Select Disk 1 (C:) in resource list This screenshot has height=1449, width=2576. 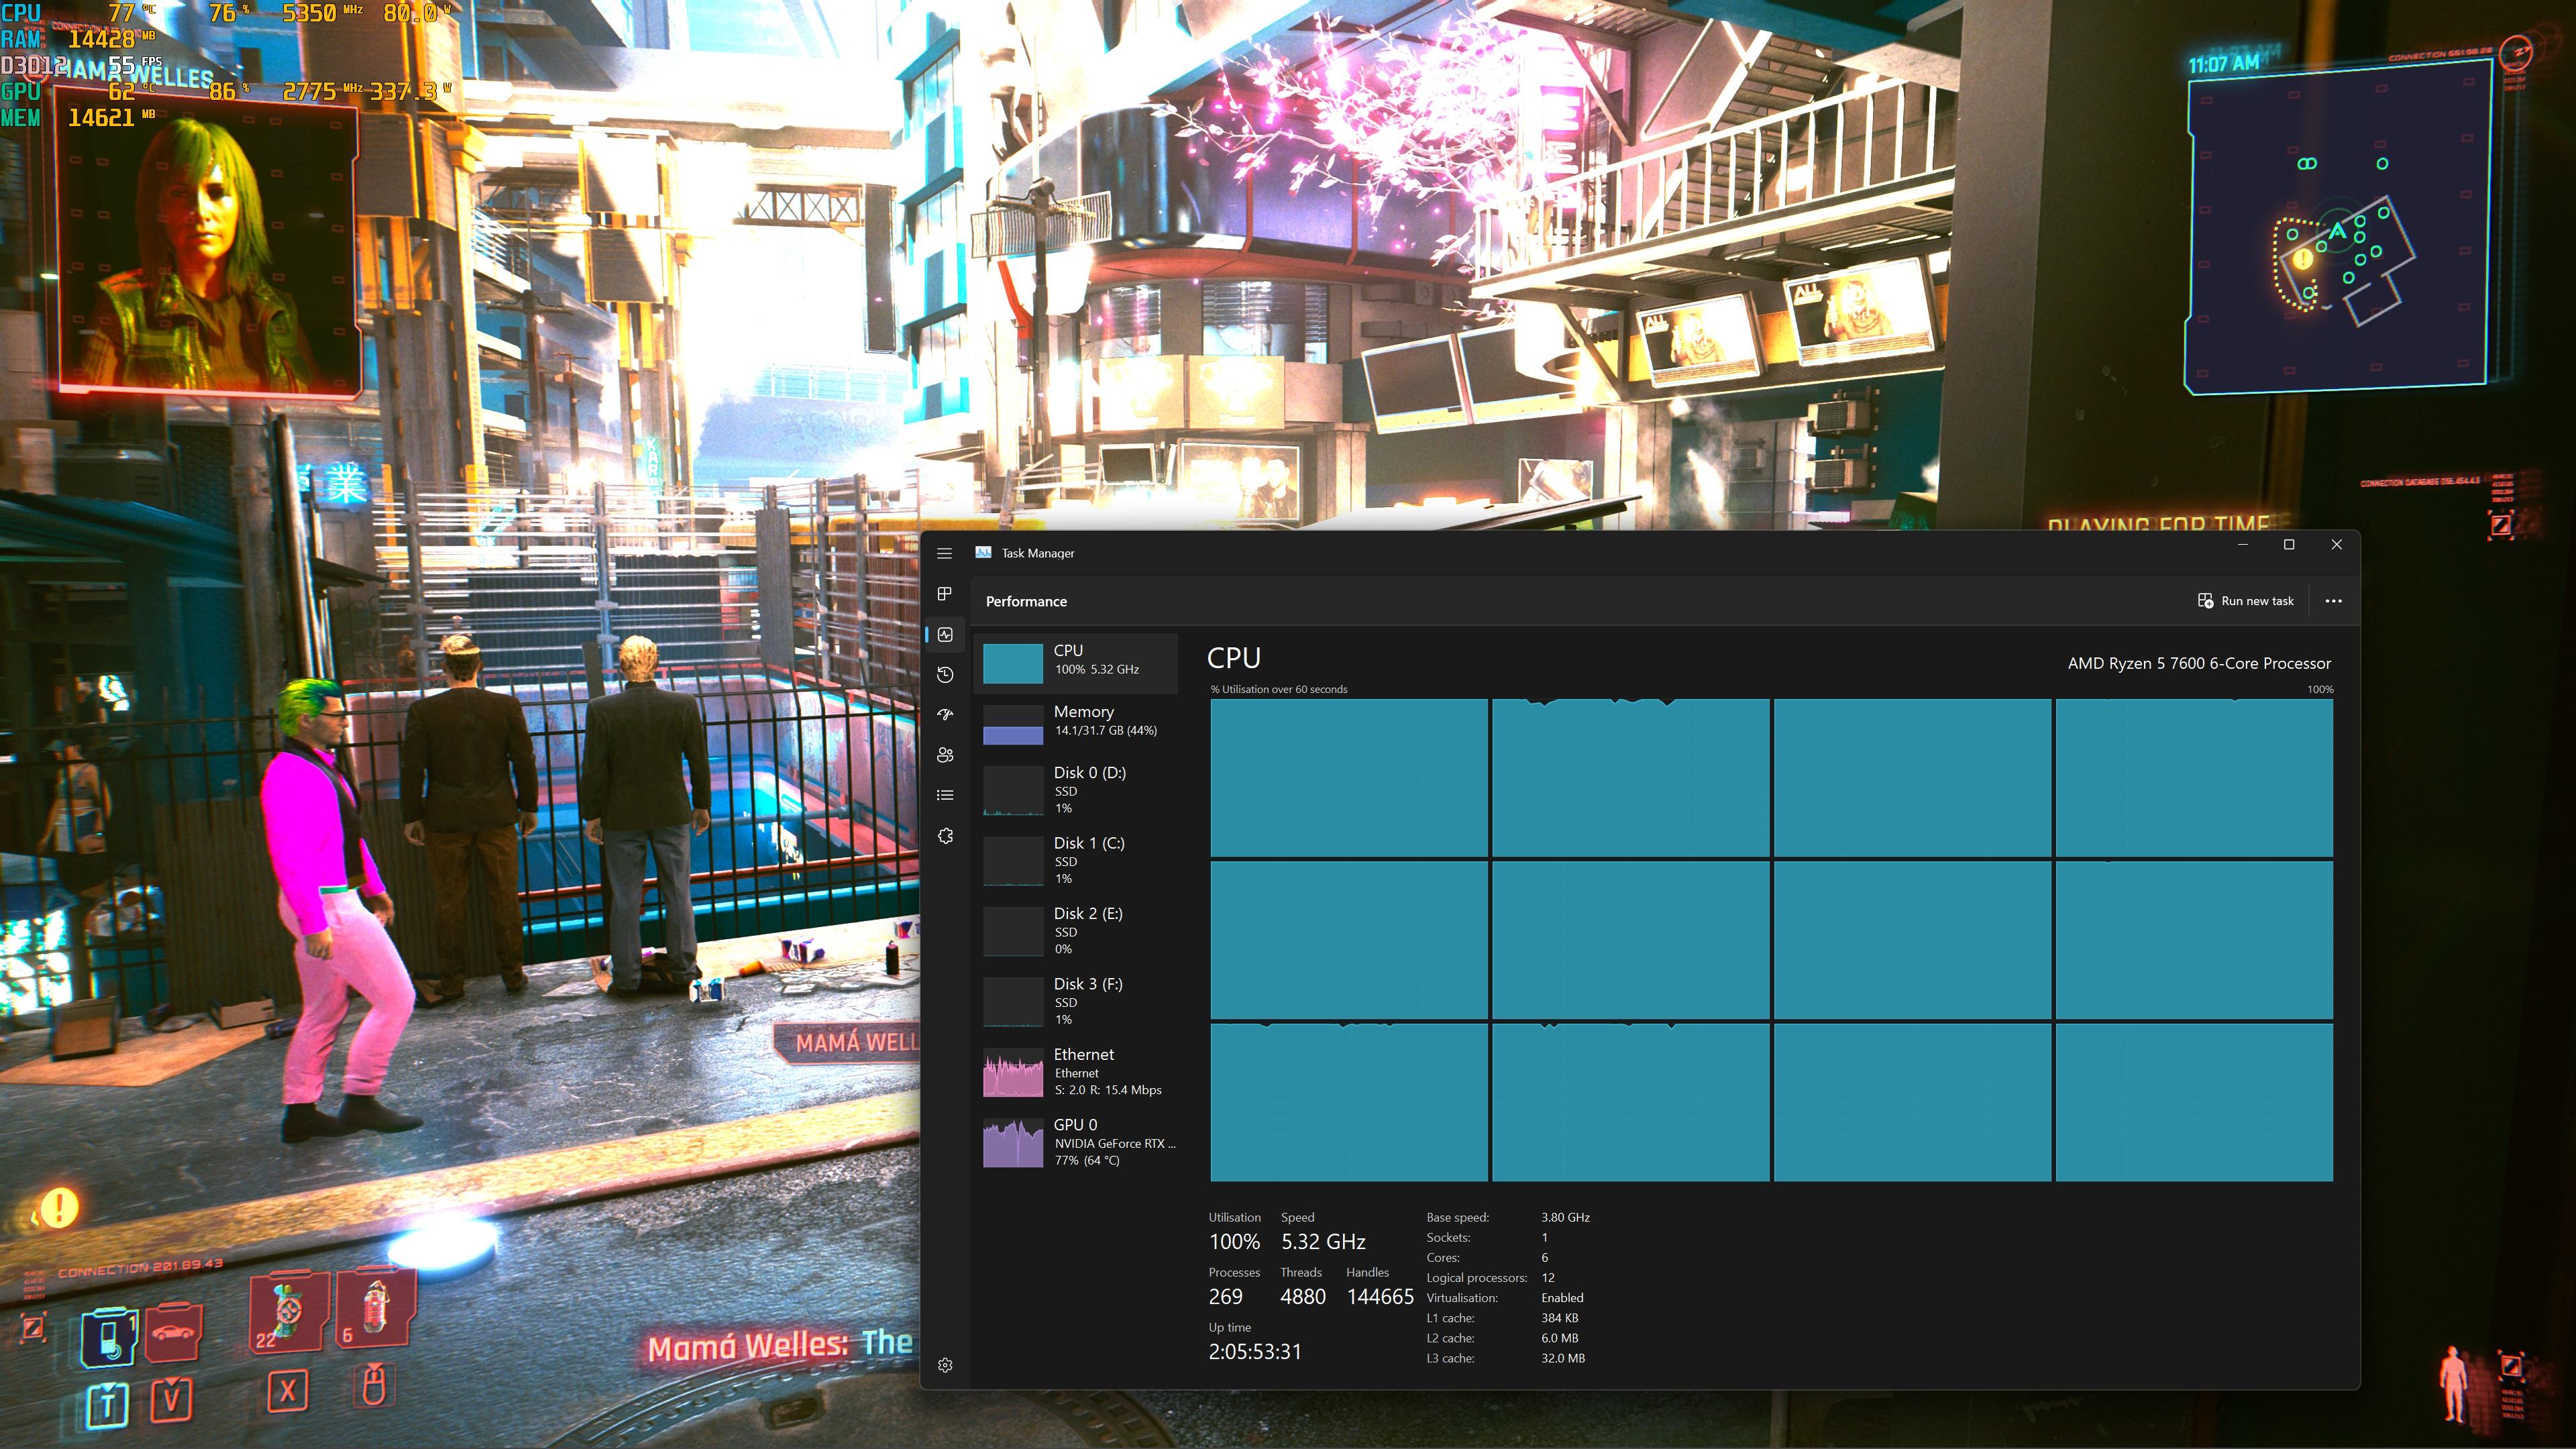tap(1076, 860)
